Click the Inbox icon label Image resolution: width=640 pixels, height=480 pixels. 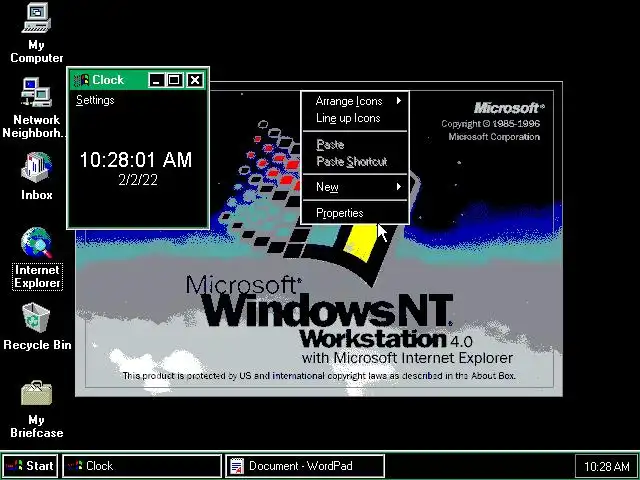pos(36,195)
